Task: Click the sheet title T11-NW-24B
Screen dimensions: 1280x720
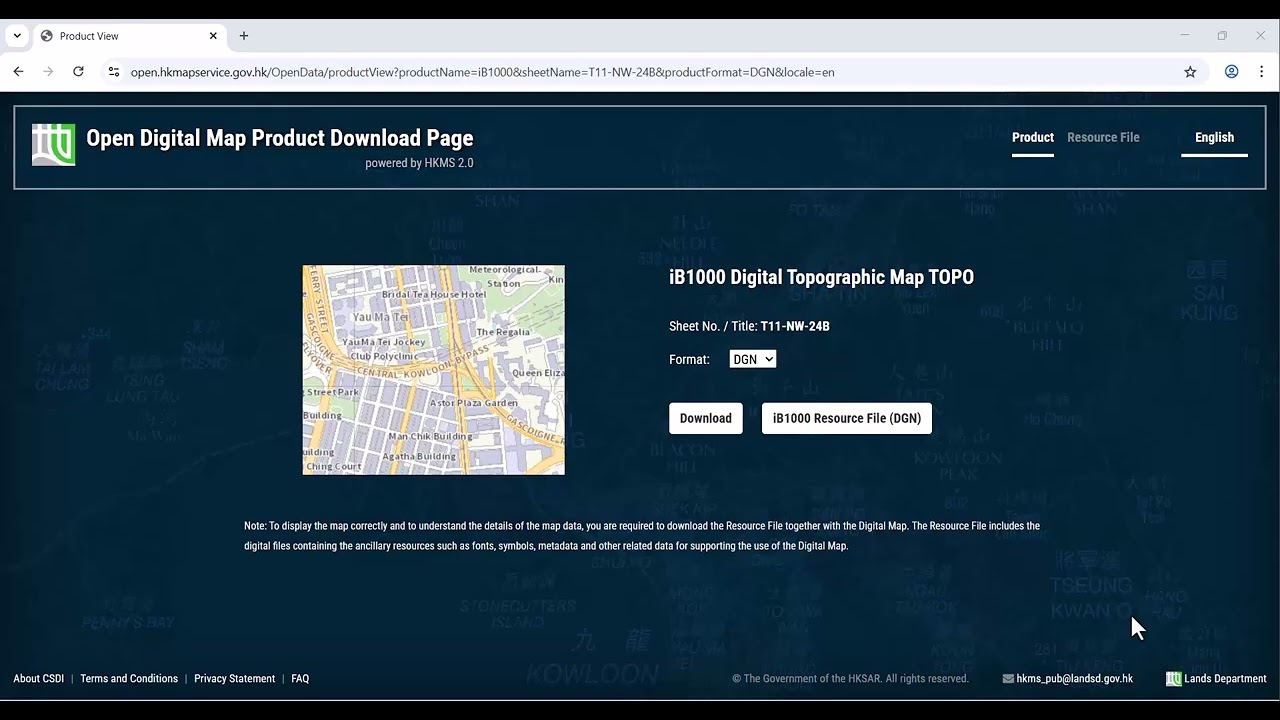Action: click(795, 326)
